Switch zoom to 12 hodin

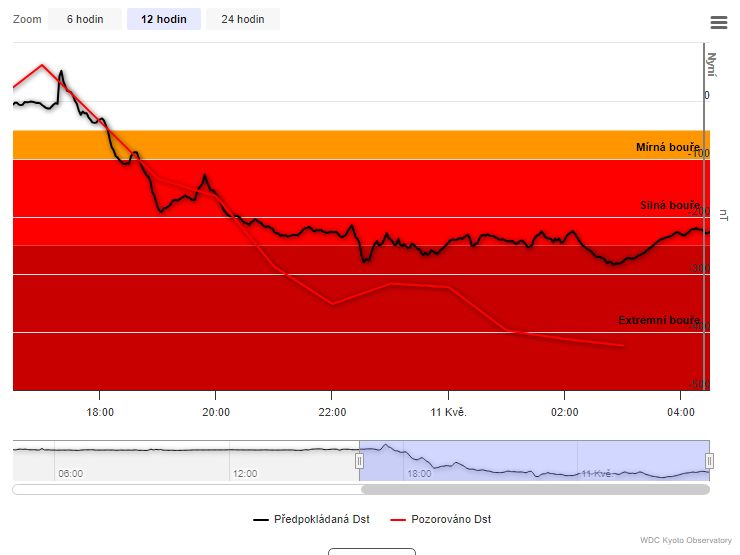pos(163,19)
